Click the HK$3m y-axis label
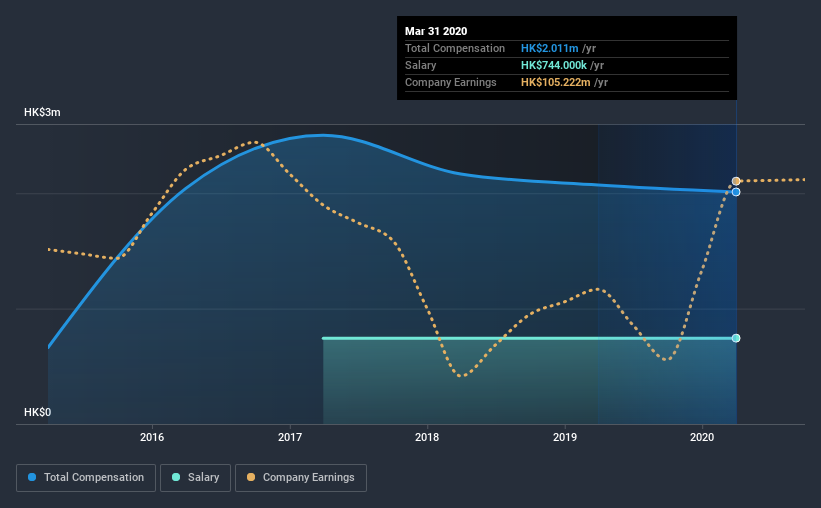This screenshot has width=821, height=508. point(42,113)
